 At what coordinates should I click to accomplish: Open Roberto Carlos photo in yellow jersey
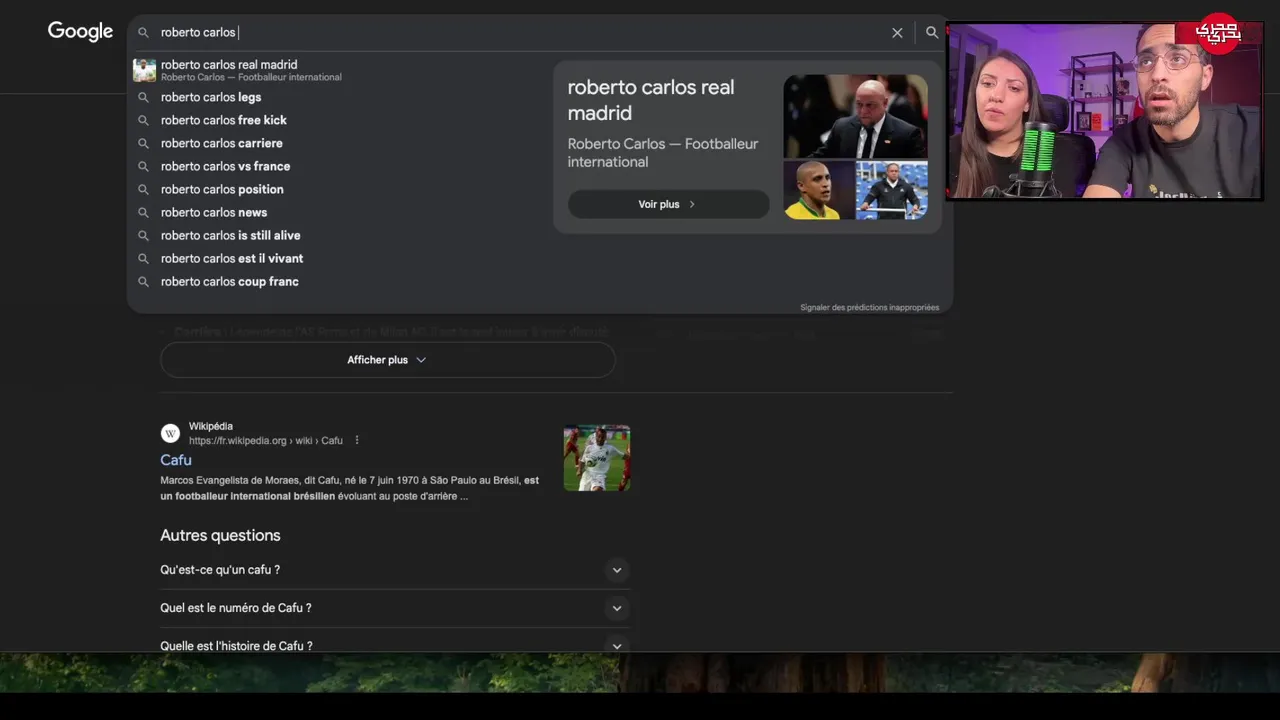pyautogui.click(x=819, y=190)
